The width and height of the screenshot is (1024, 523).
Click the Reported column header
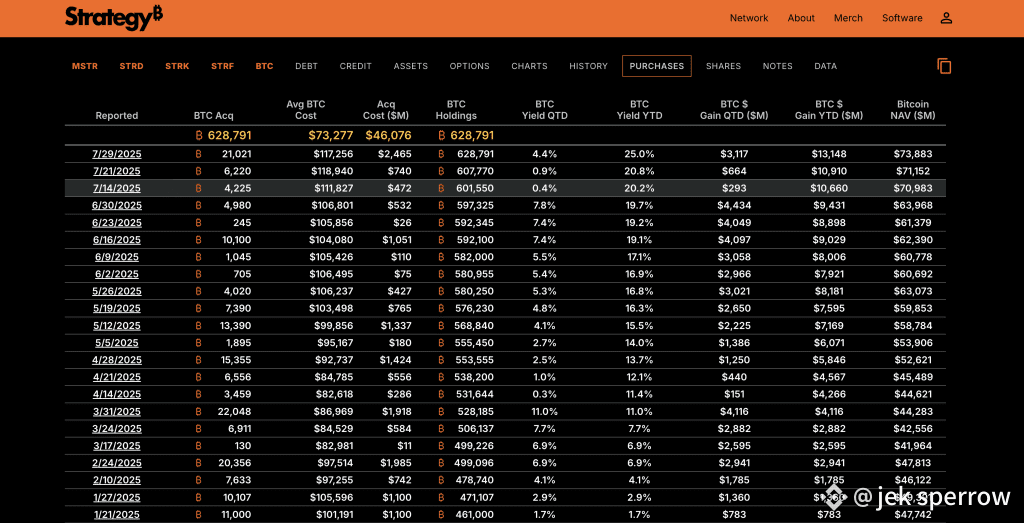coord(117,116)
